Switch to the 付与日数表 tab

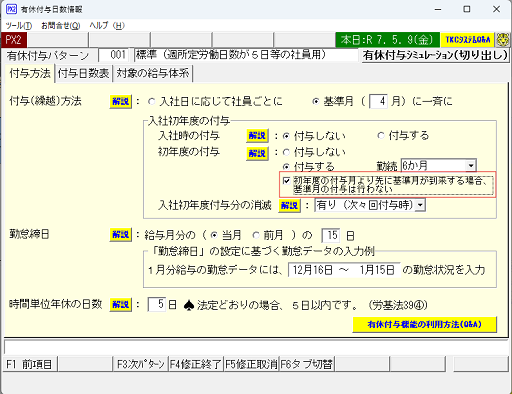coord(83,73)
